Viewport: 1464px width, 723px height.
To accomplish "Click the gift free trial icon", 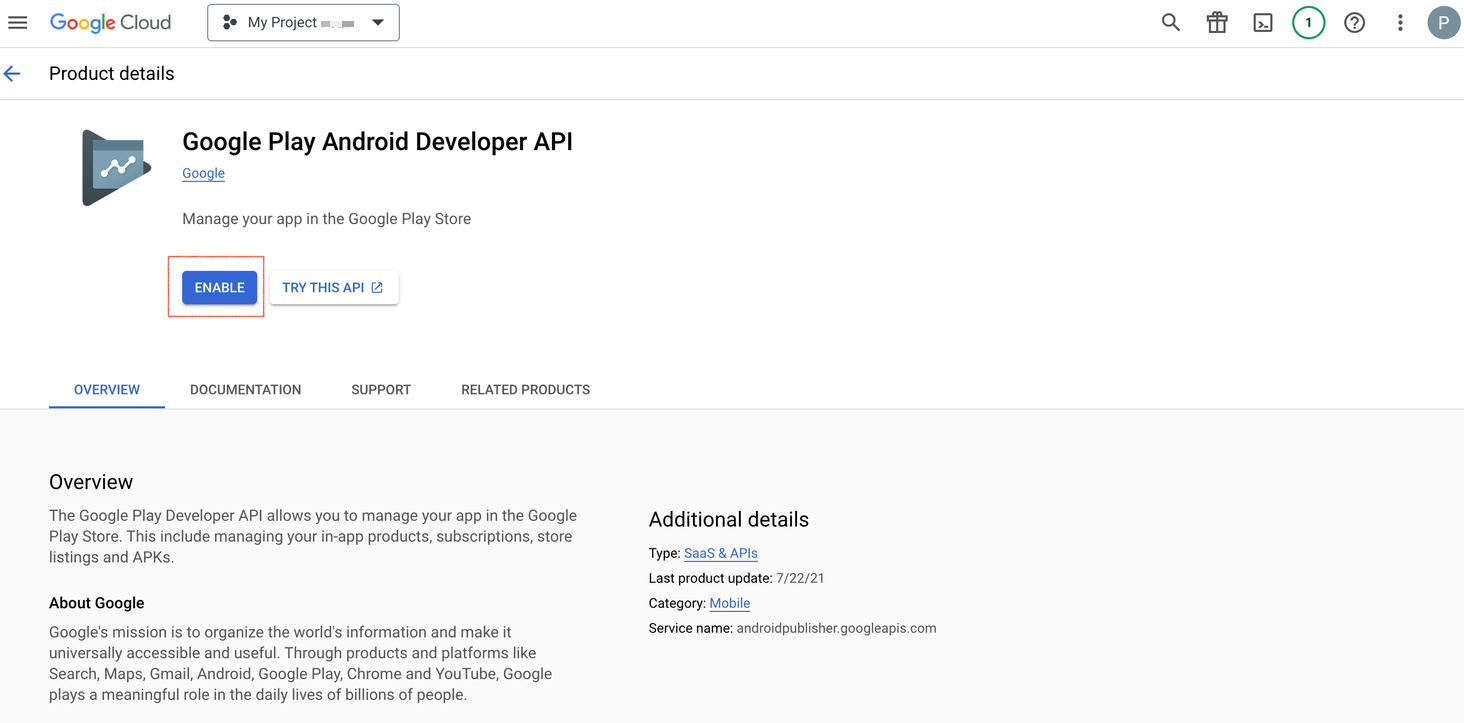I will click(x=1216, y=22).
